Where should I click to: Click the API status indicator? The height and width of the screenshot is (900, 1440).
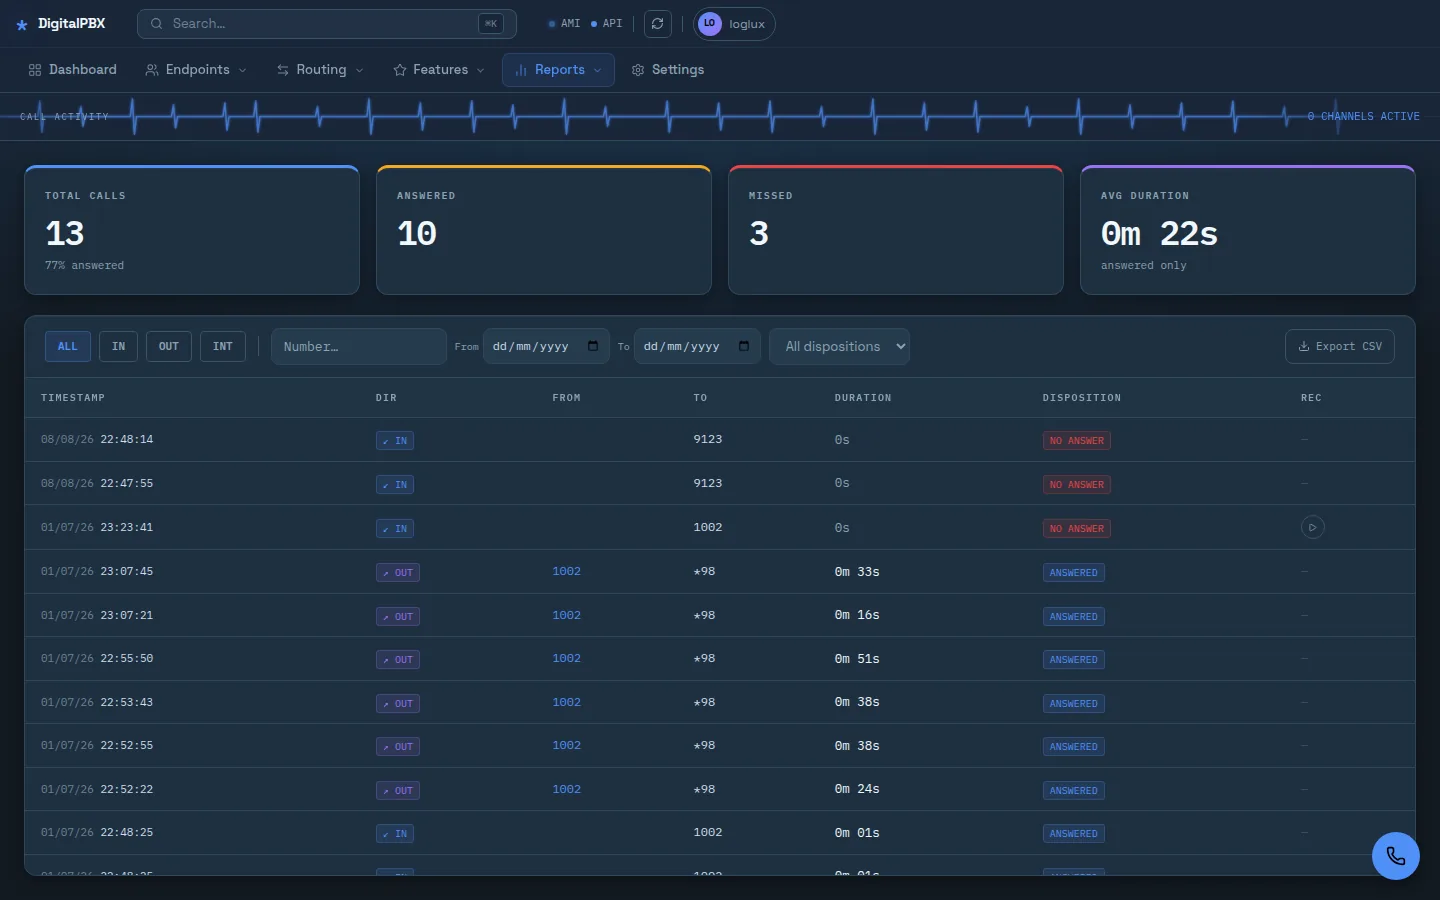click(606, 24)
